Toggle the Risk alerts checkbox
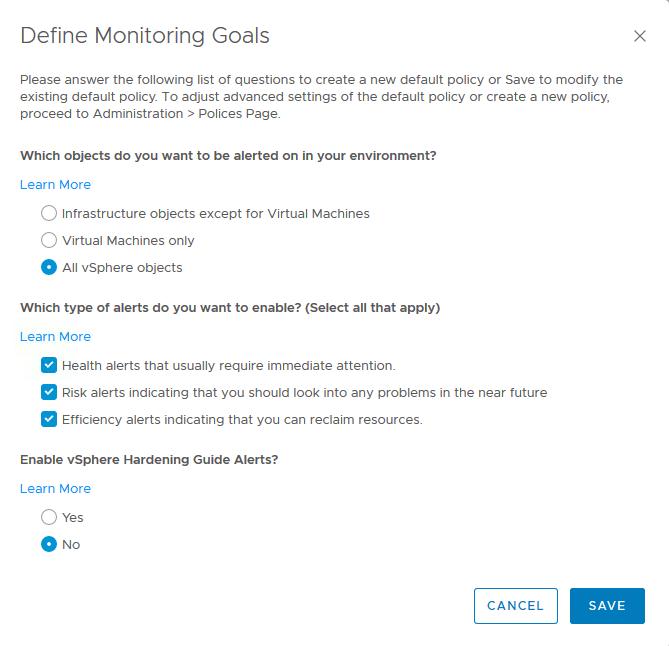 click(49, 392)
